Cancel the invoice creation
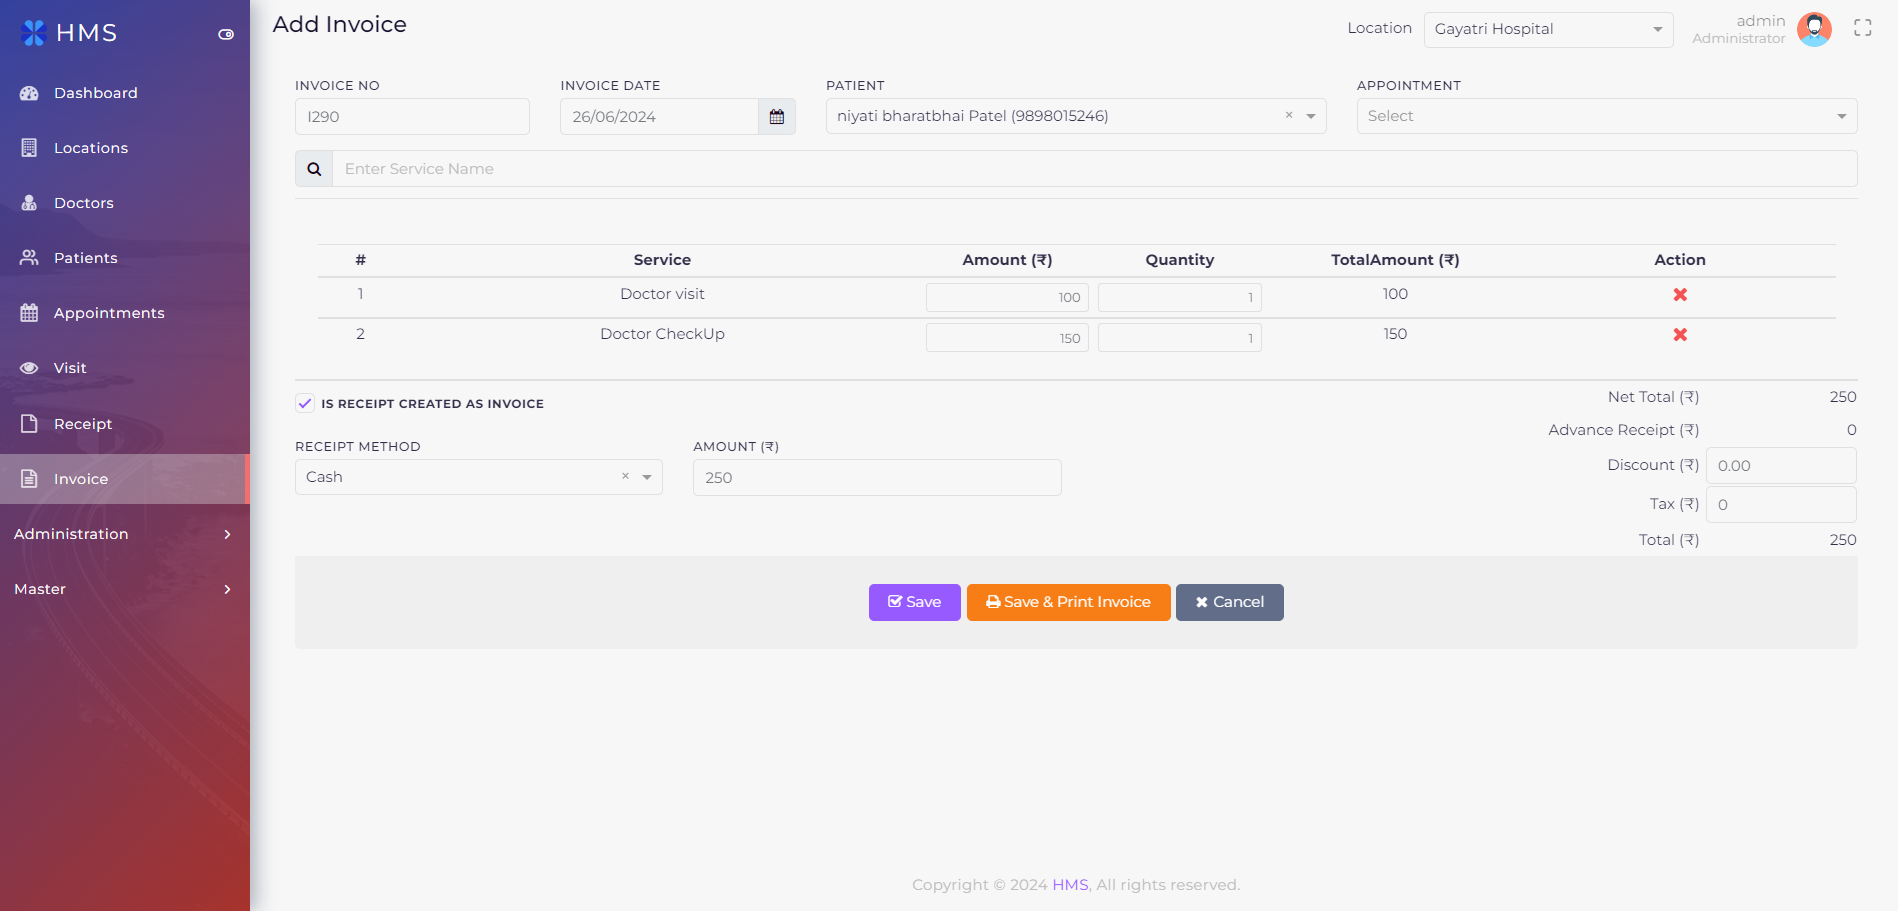 click(1229, 602)
